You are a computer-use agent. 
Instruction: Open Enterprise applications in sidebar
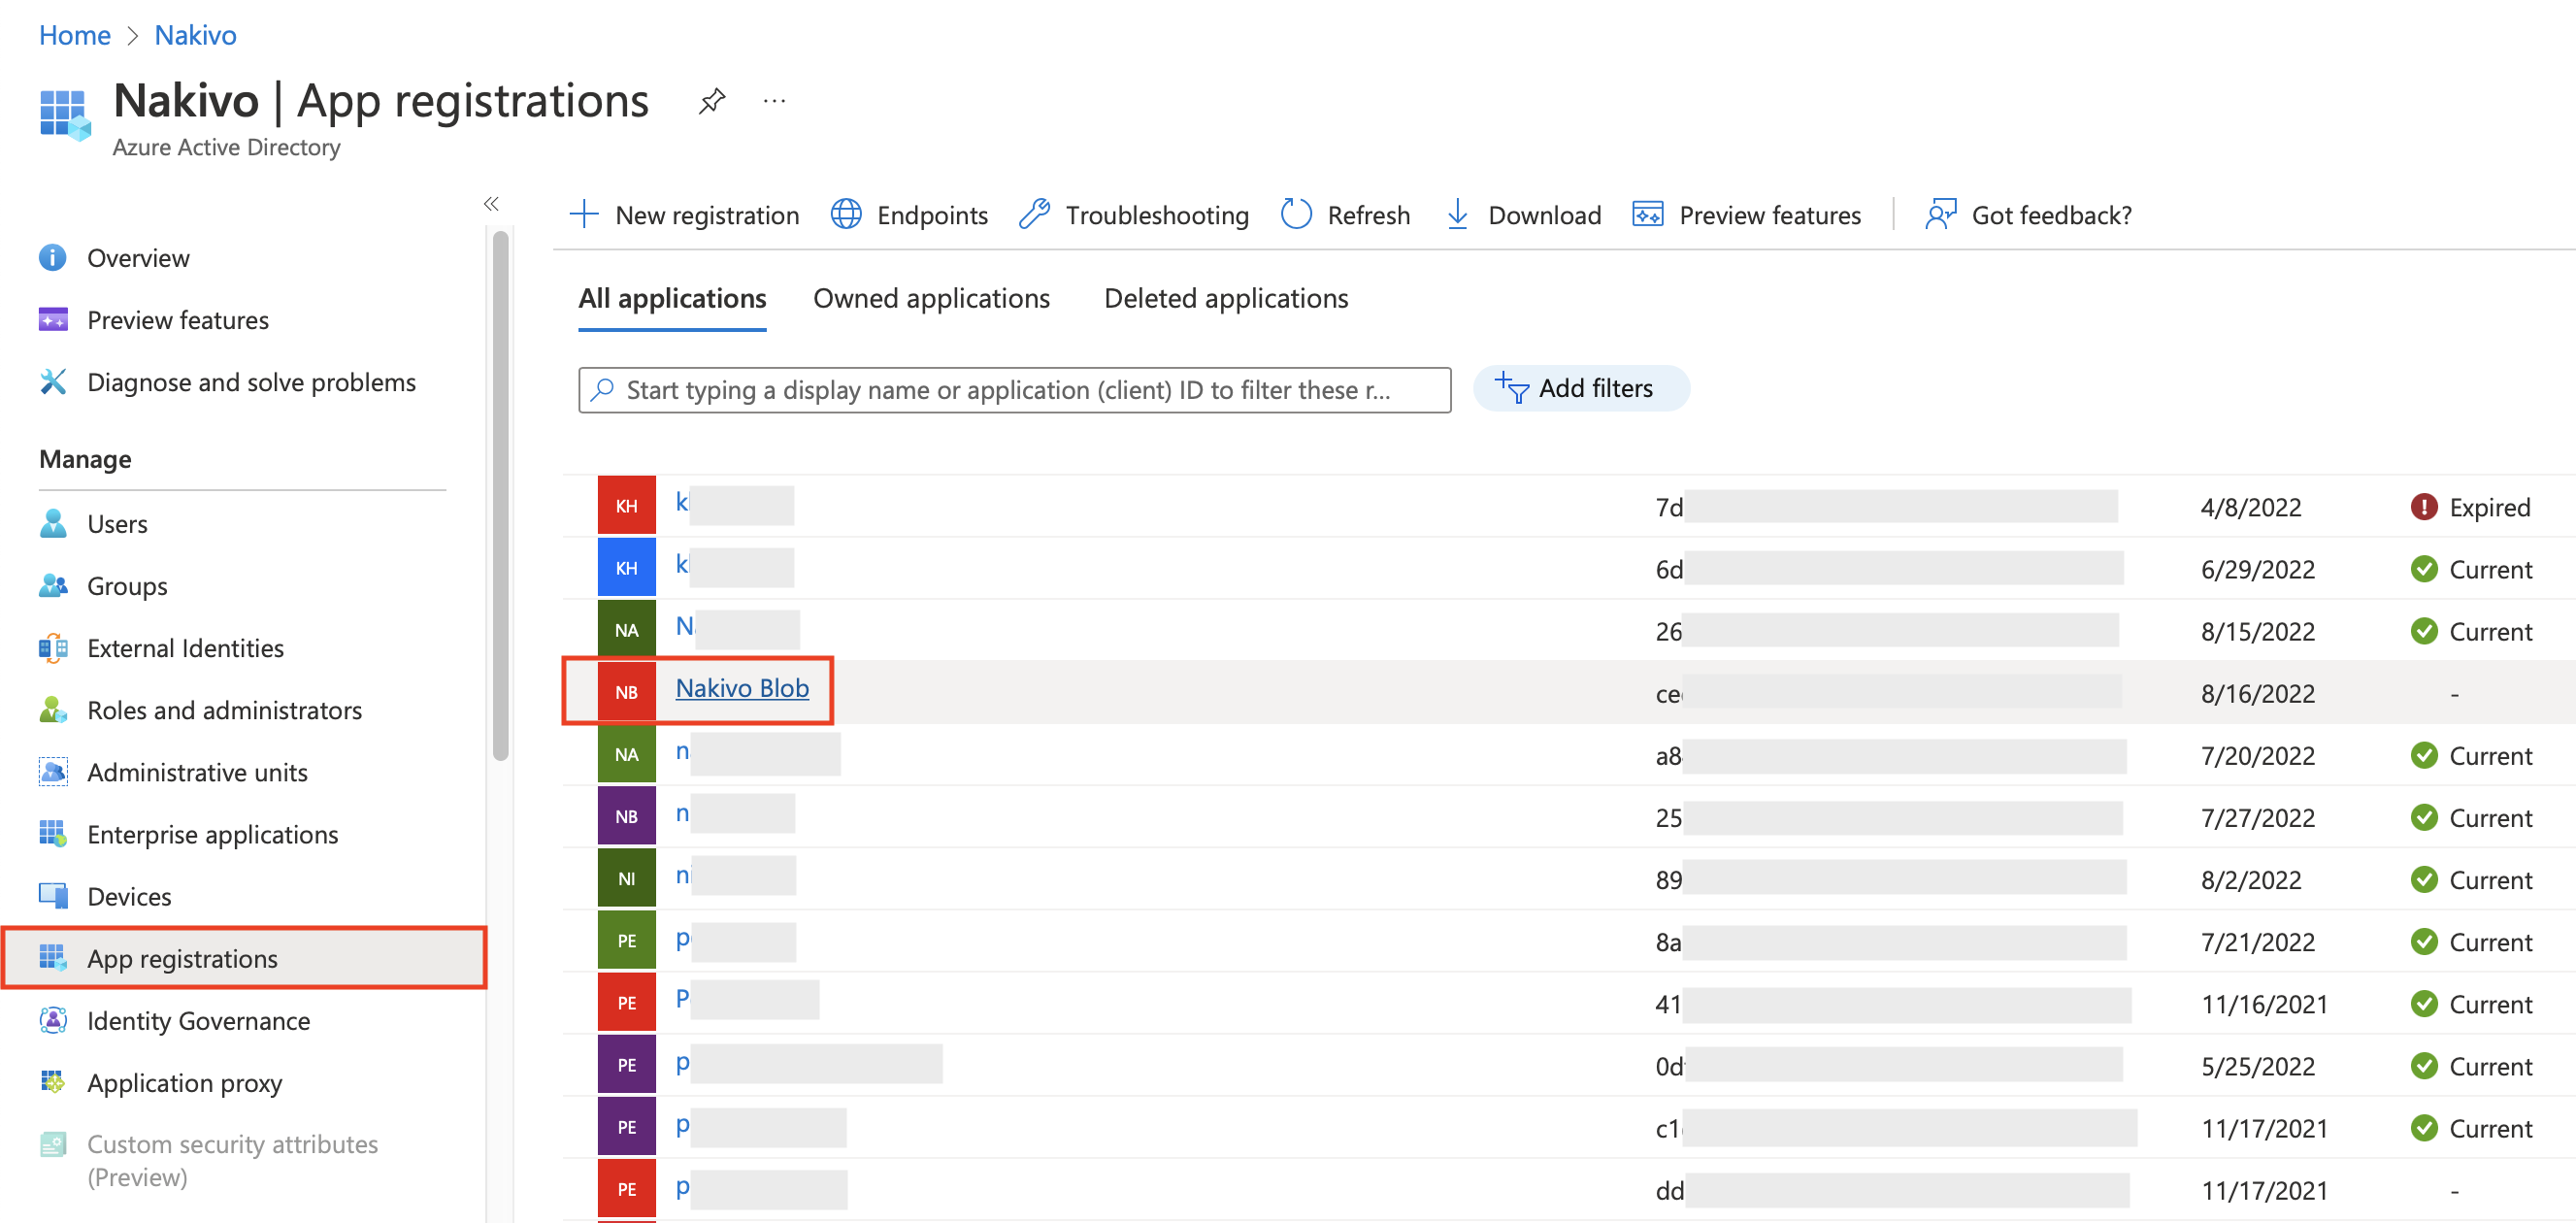click(x=212, y=835)
